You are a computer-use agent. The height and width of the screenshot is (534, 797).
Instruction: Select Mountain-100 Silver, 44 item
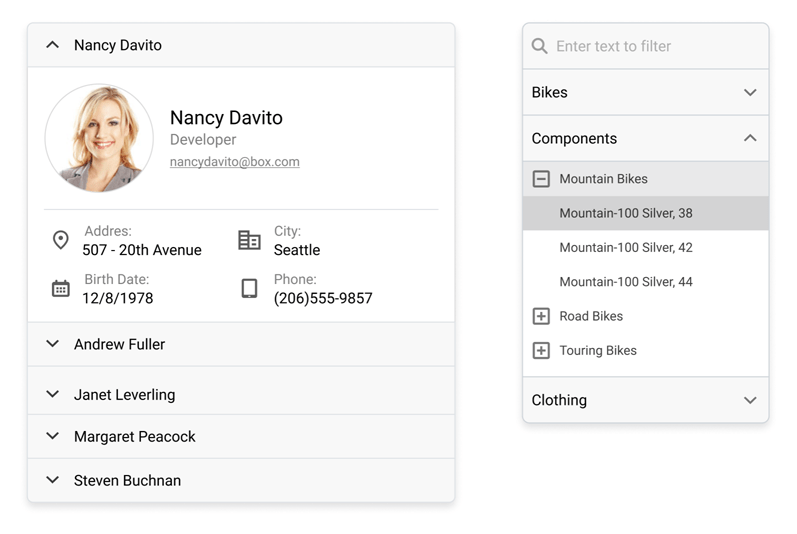pos(626,282)
